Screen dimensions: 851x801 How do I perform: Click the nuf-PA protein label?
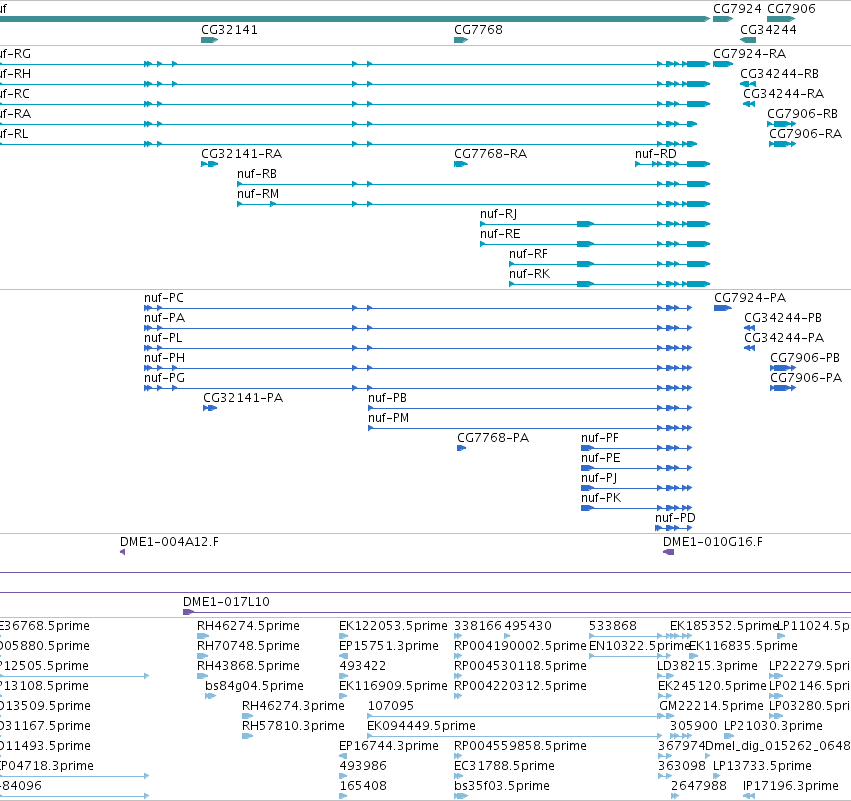click(164, 319)
